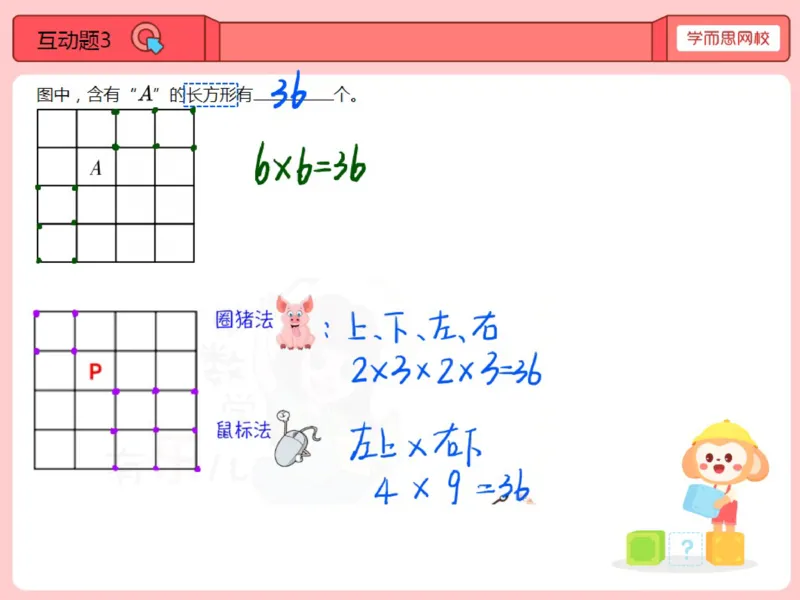
Task: Click the computer mouse cartoon icon
Action: pyautogui.click(x=297, y=439)
